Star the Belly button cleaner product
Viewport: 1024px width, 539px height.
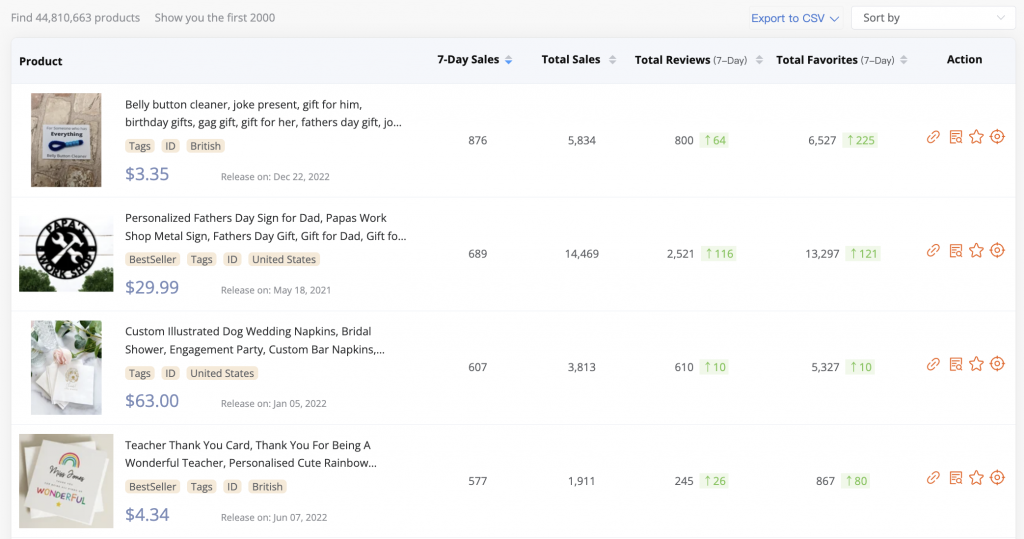point(976,137)
